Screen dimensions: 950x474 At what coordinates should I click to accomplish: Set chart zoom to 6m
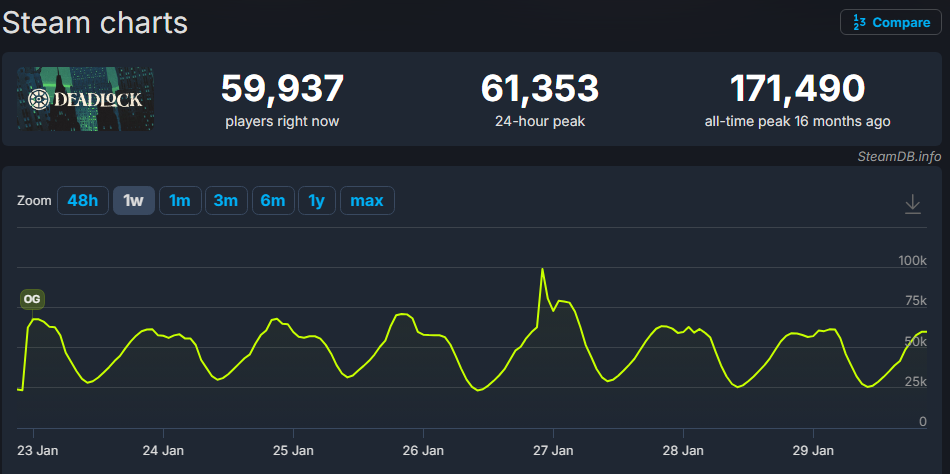click(x=273, y=201)
